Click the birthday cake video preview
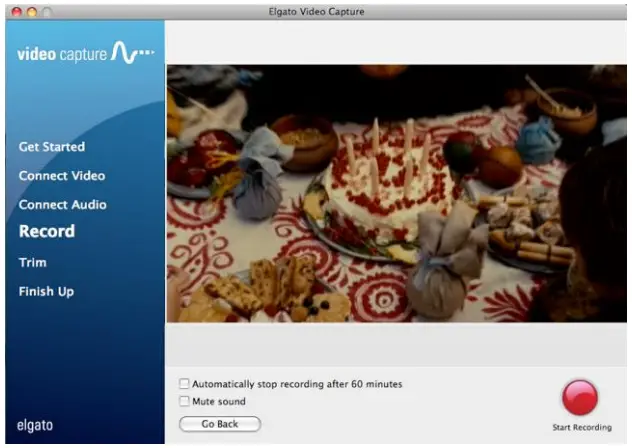The width and height of the screenshot is (632, 448). tap(397, 194)
